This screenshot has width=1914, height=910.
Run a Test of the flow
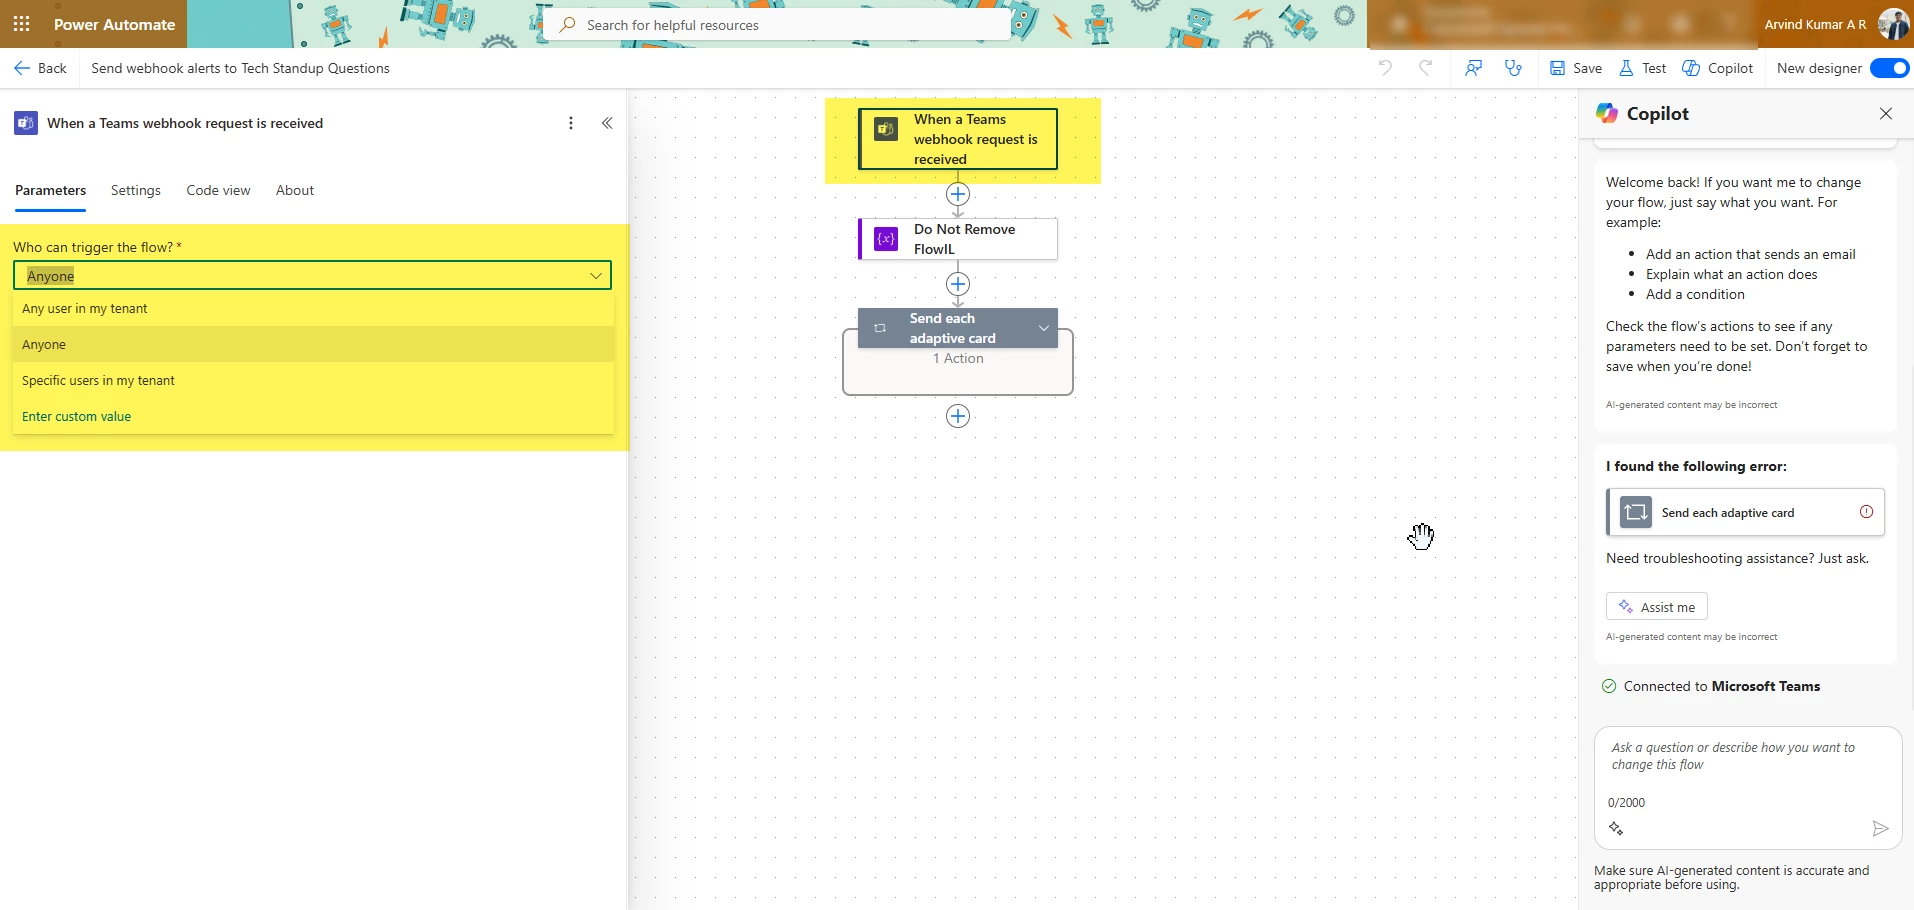click(x=1643, y=68)
